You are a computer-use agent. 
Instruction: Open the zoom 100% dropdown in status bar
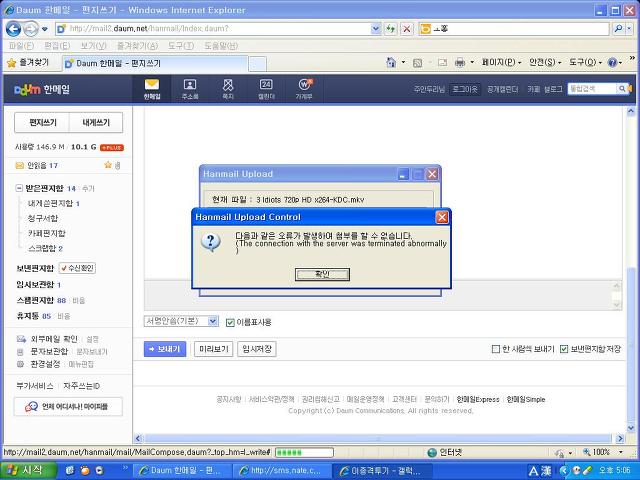[x=621, y=452]
